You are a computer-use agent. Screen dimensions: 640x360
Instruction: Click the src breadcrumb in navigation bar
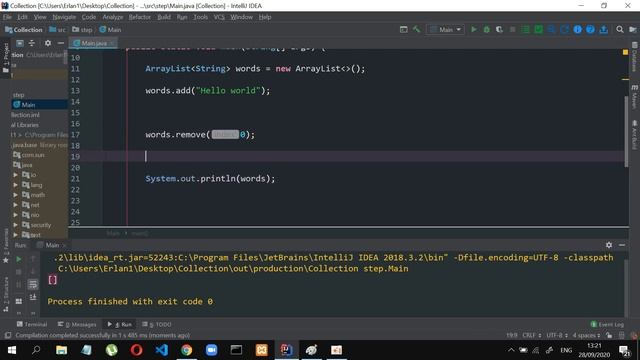[58, 30]
